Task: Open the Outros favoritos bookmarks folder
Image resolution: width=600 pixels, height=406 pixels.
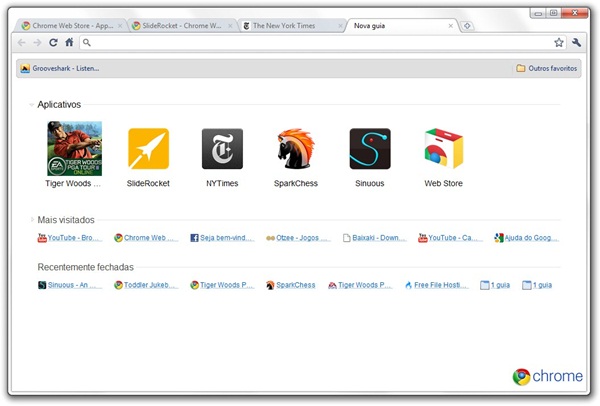Action: (547, 68)
